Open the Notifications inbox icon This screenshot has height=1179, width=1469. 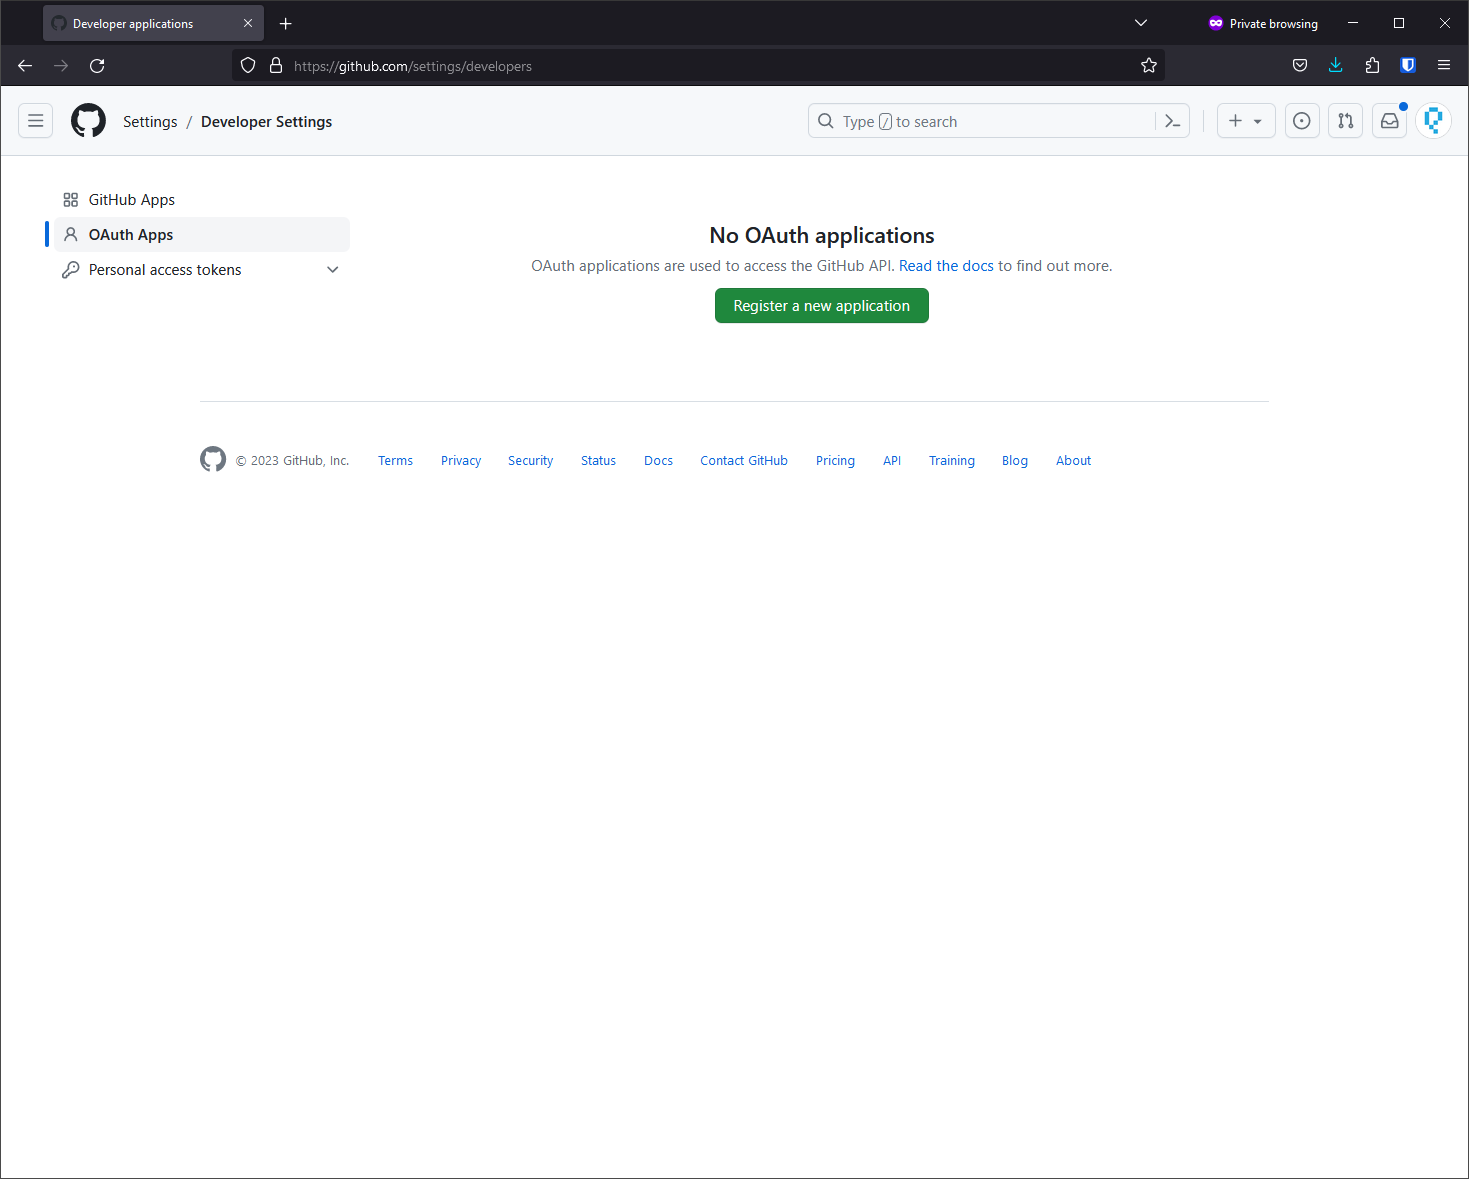[1389, 121]
